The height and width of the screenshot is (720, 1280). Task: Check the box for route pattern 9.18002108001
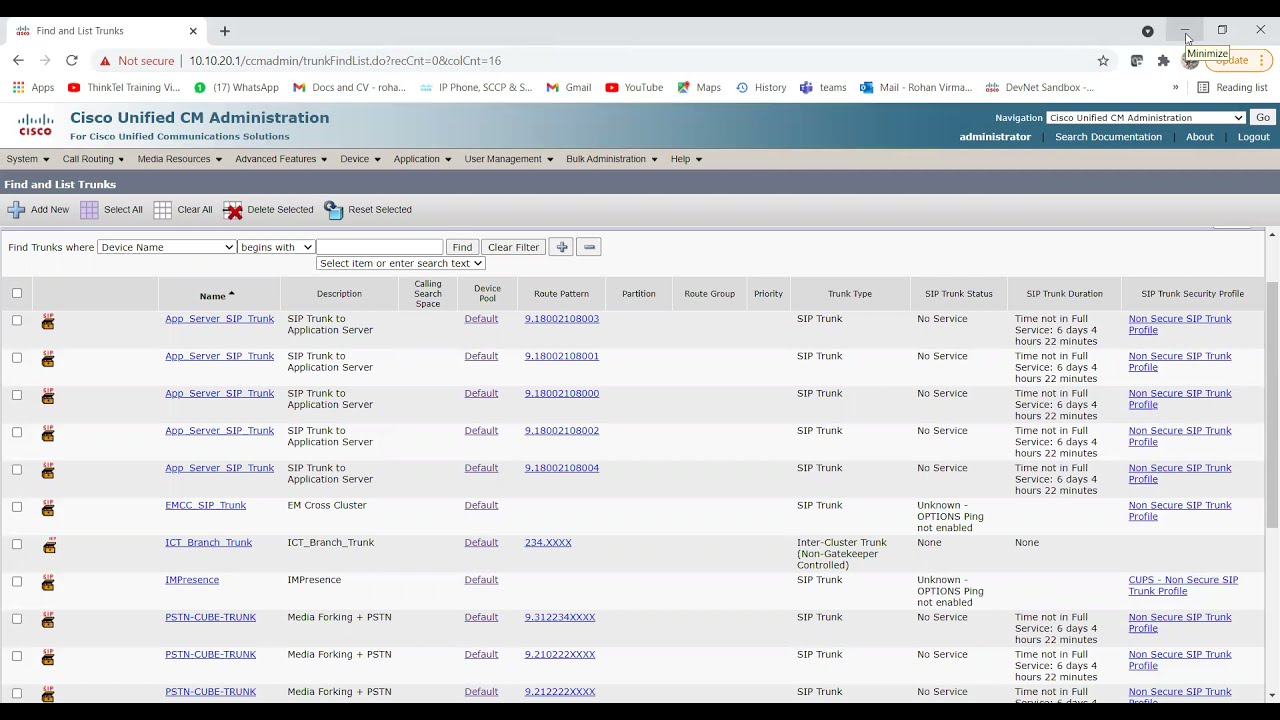pos(17,357)
